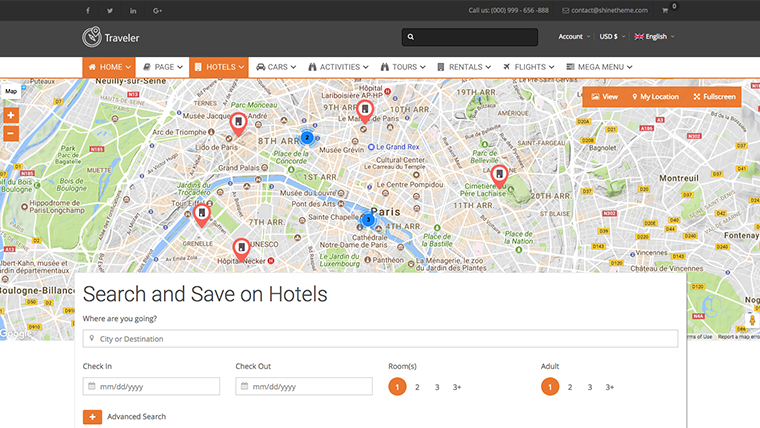Select hotel marker near Père Lachaise

click(x=499, y=176)
